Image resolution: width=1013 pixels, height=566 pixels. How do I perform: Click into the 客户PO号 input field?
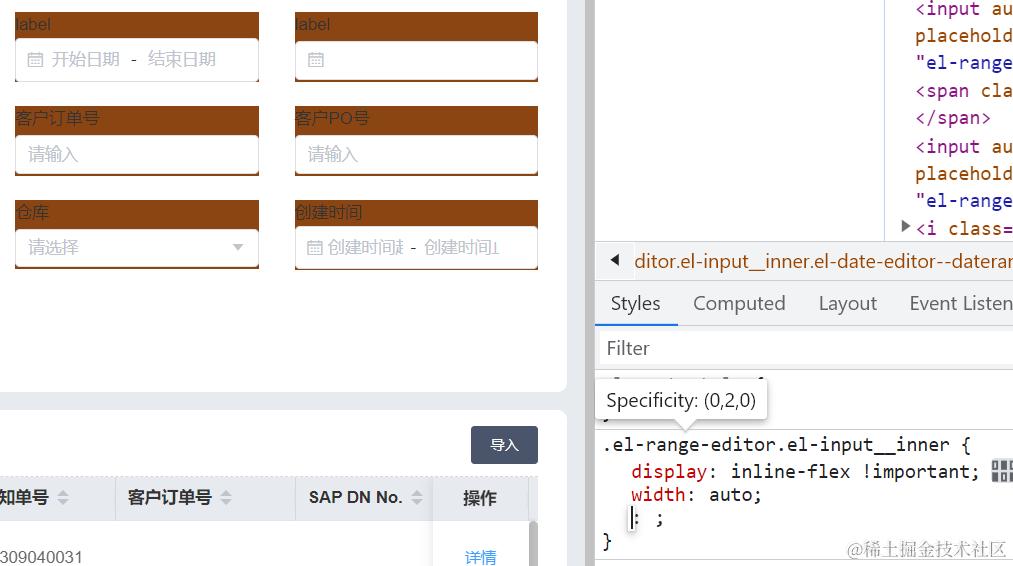(x=416, y=154)
